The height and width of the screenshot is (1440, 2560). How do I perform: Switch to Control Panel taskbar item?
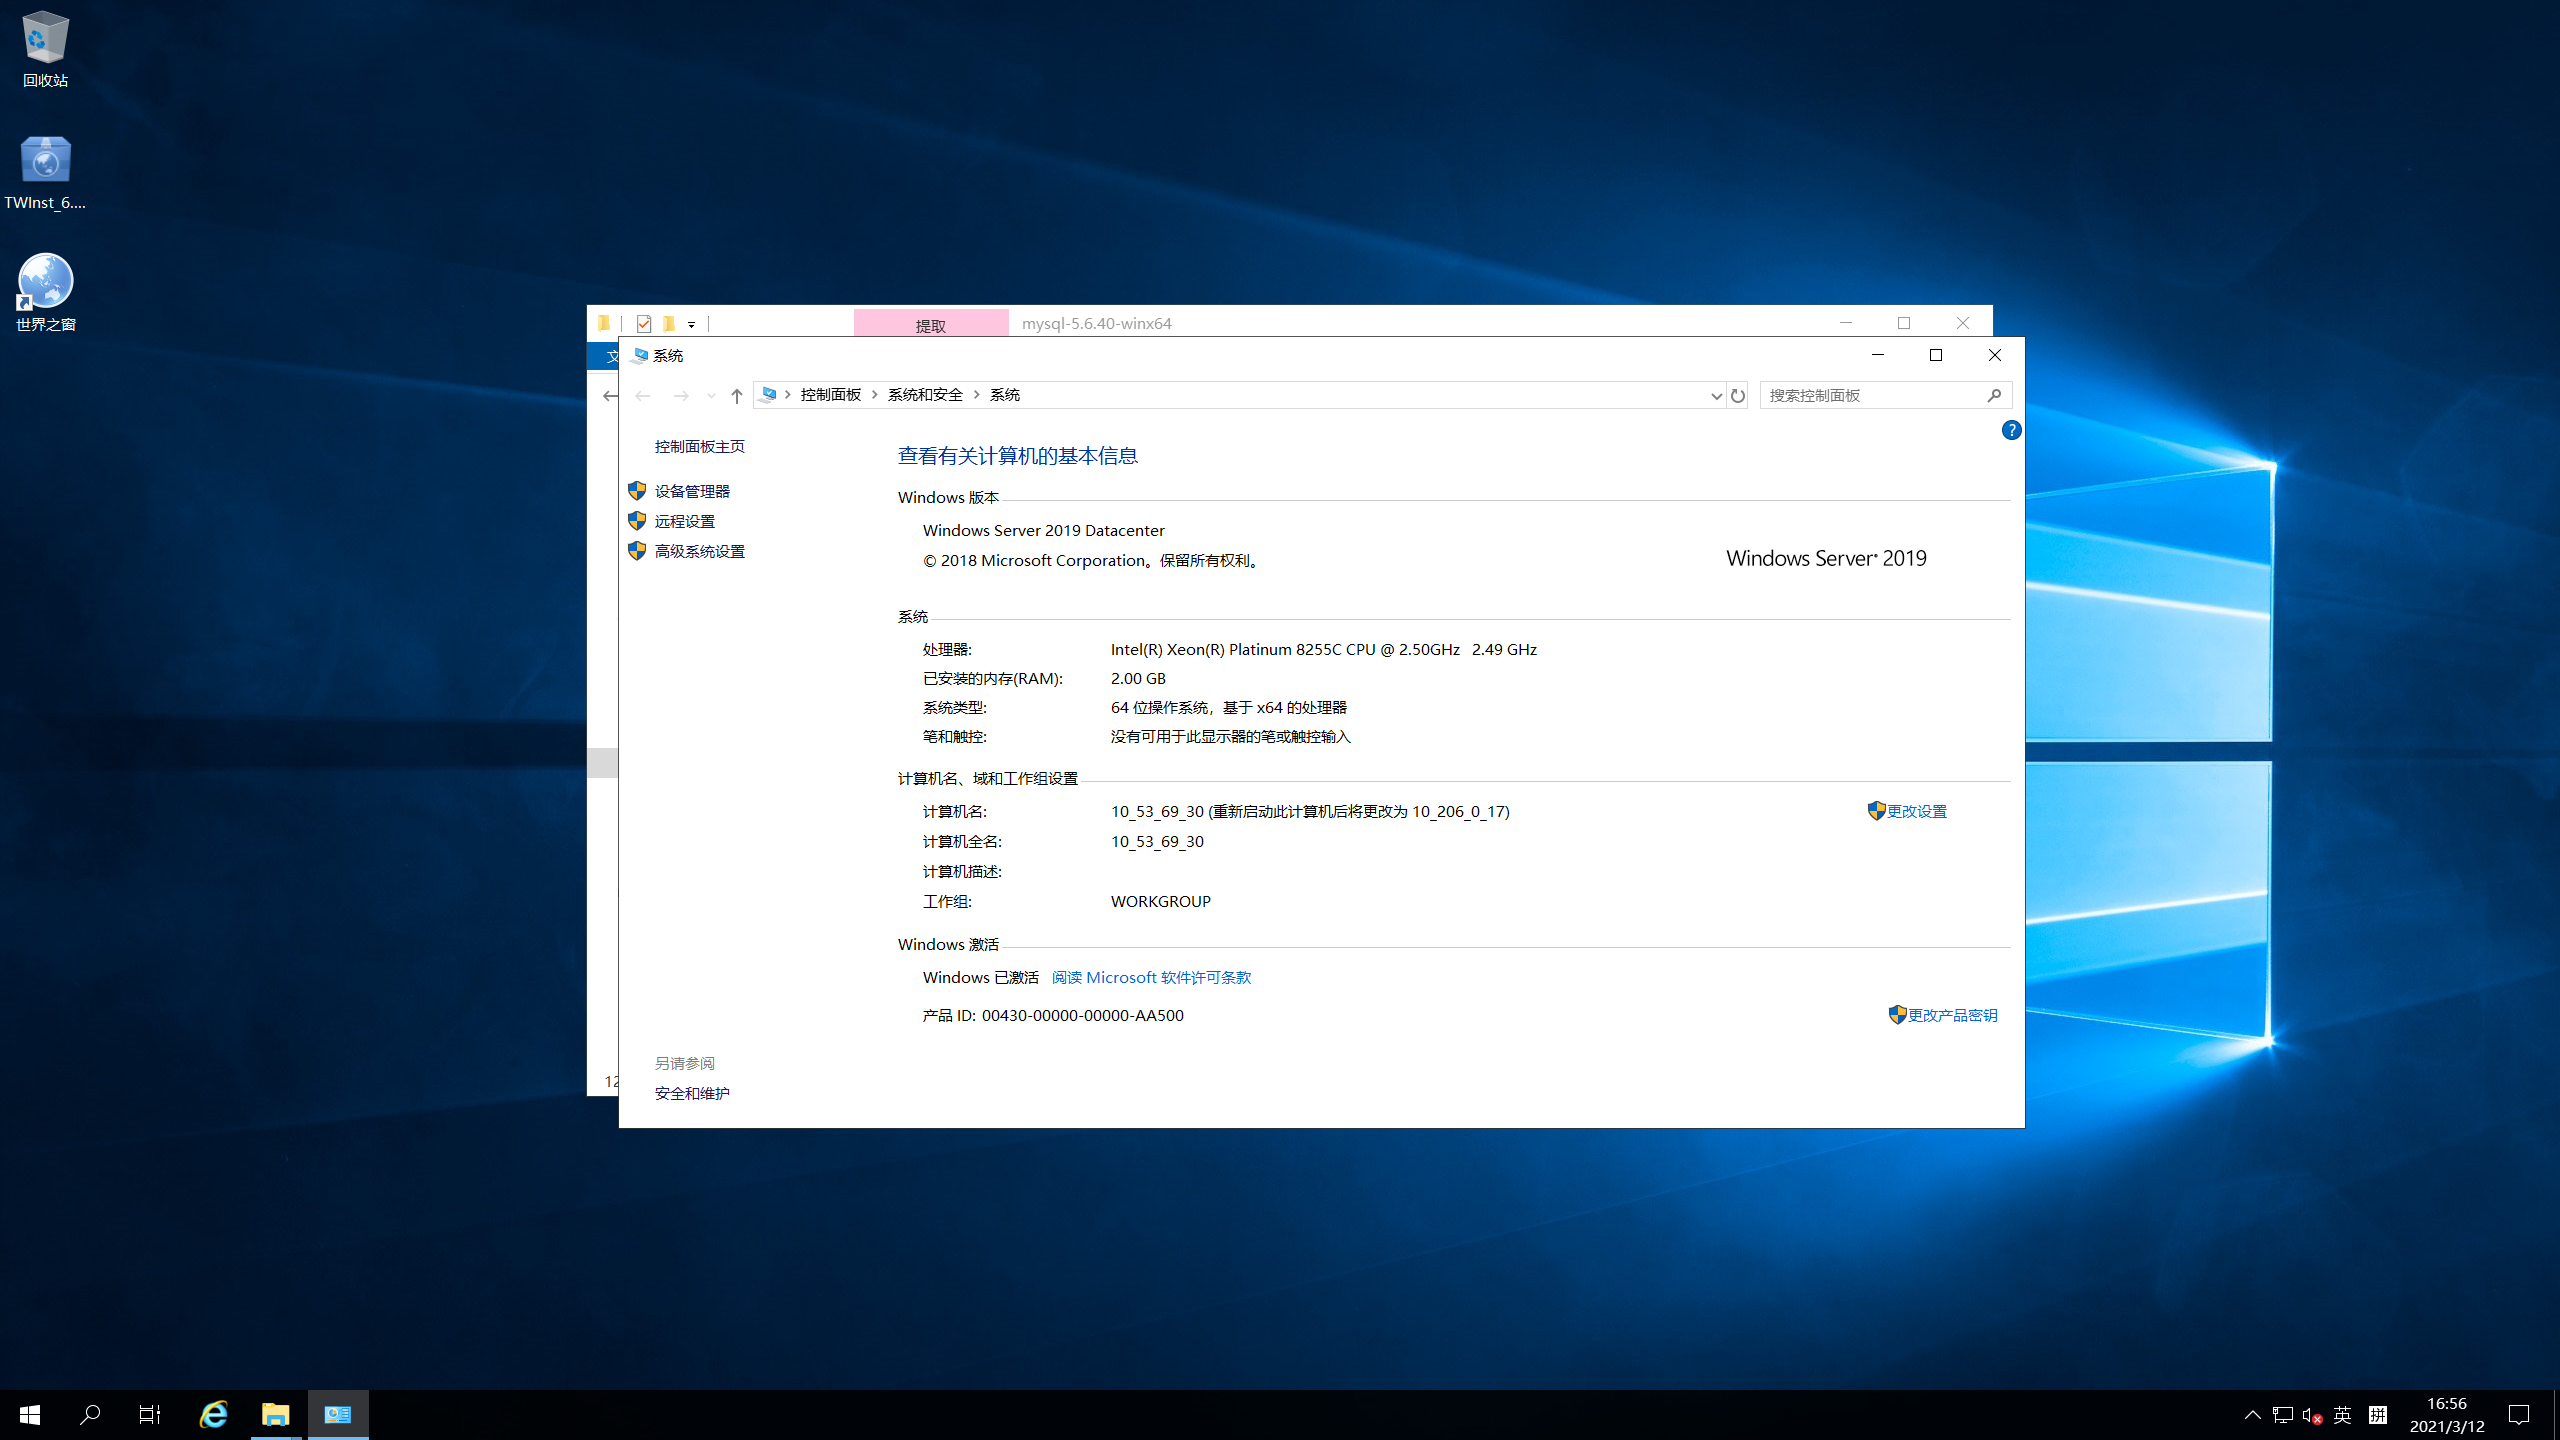[338, 1414]
